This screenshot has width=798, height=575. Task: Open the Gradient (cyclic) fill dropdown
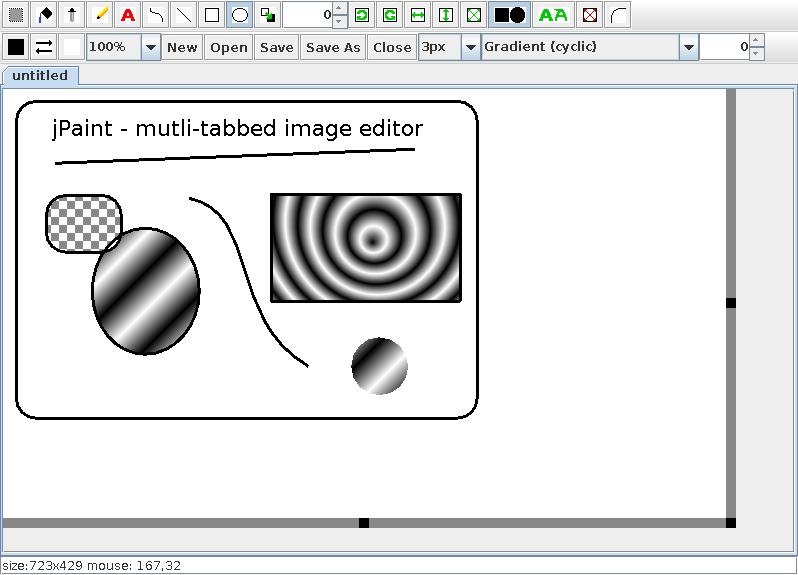[688, 47]
